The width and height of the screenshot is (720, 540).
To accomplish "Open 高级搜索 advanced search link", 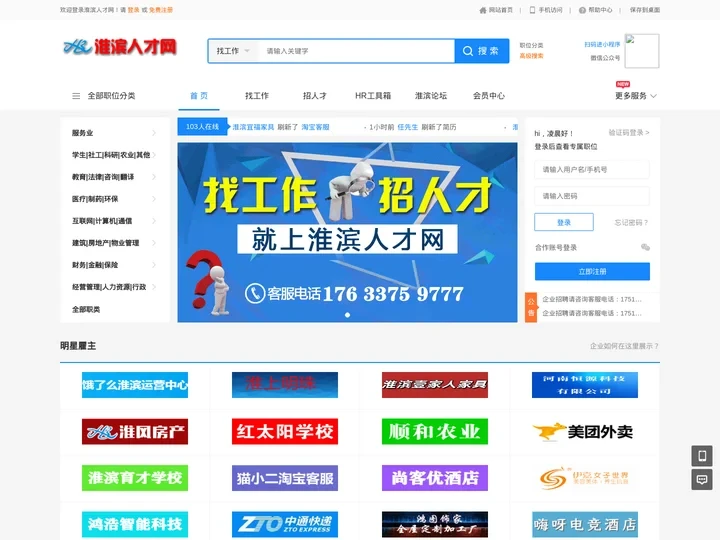I will click(531, 56).
